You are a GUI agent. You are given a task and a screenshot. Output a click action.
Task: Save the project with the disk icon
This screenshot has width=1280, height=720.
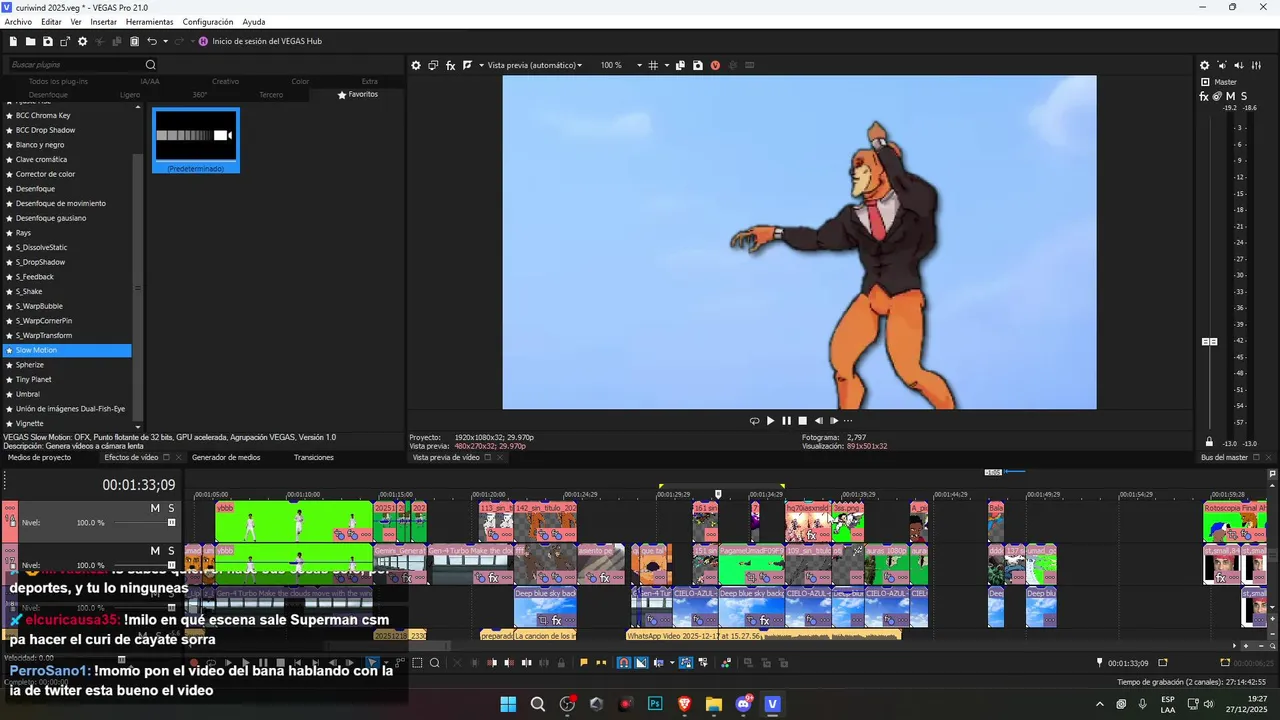(x=47, y=41)
